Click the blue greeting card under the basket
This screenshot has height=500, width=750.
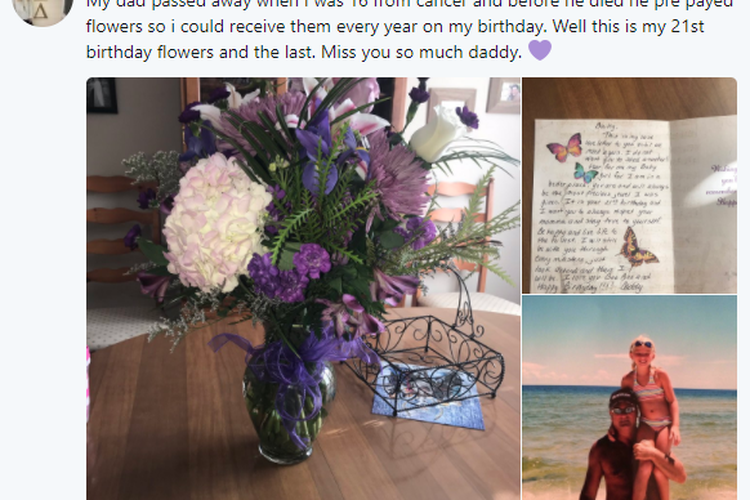427,395
